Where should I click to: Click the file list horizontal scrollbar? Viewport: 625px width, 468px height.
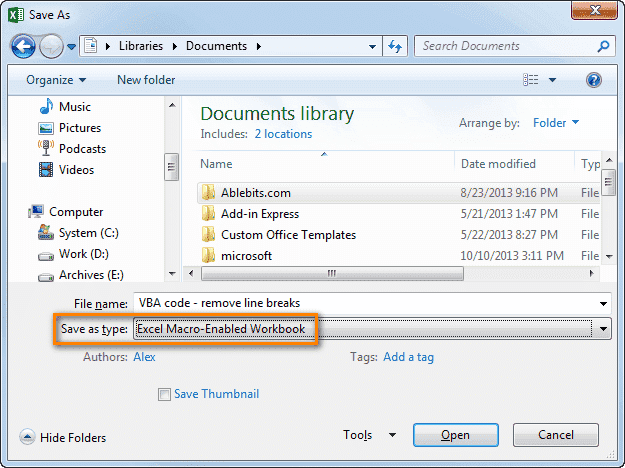[x=332, y=273]
